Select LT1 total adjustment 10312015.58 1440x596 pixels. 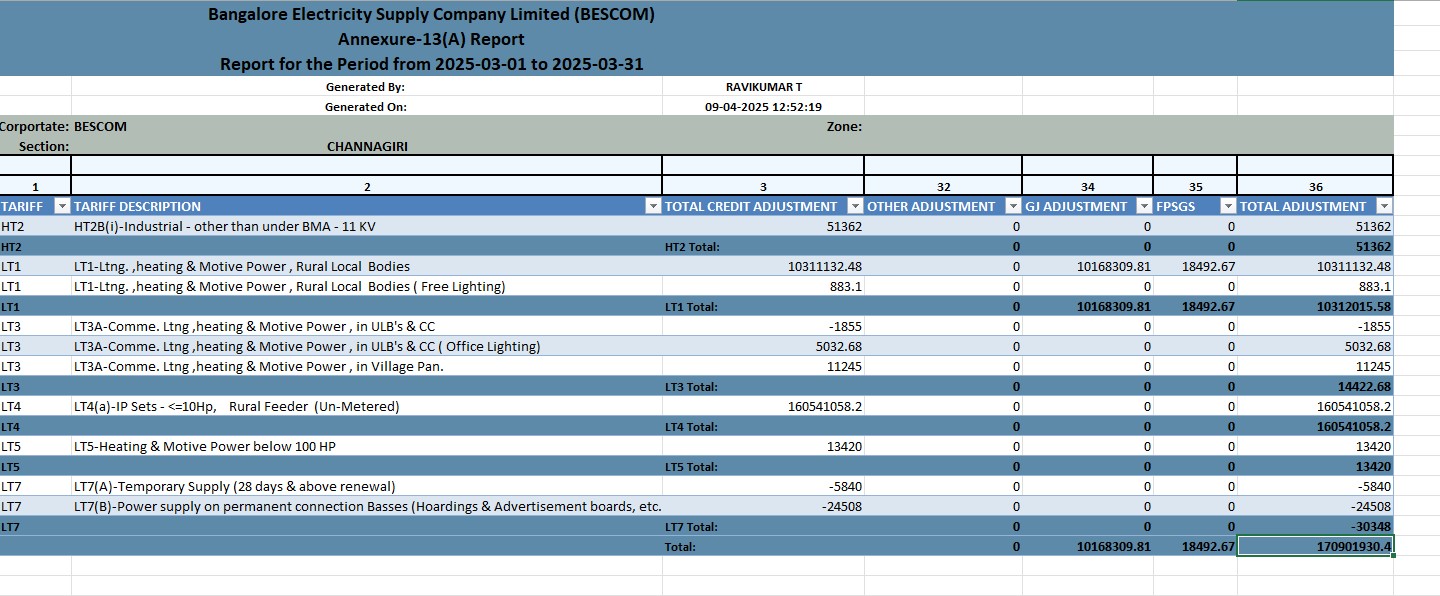point(1315,306)
